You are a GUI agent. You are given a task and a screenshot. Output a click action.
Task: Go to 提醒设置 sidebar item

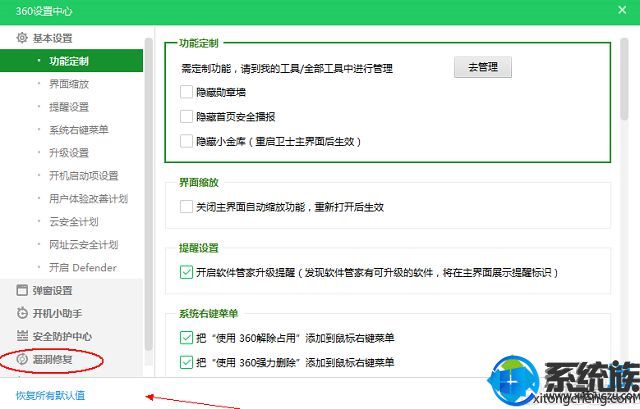[69, 107]
